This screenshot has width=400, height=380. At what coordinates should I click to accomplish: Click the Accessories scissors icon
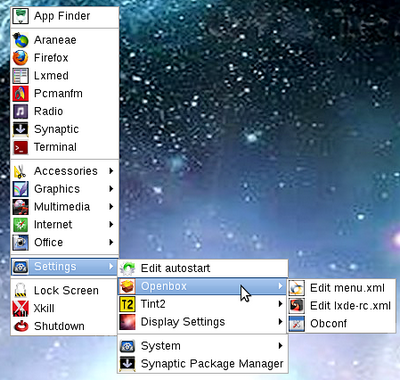pos(20,171)
